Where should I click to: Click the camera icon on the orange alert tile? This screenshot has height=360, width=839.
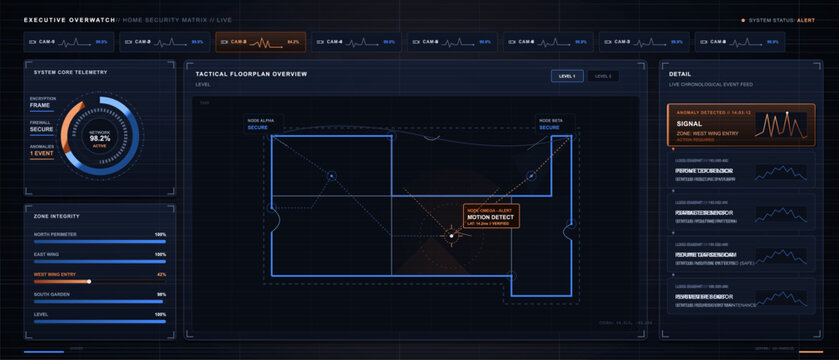(x=225, y=42)
